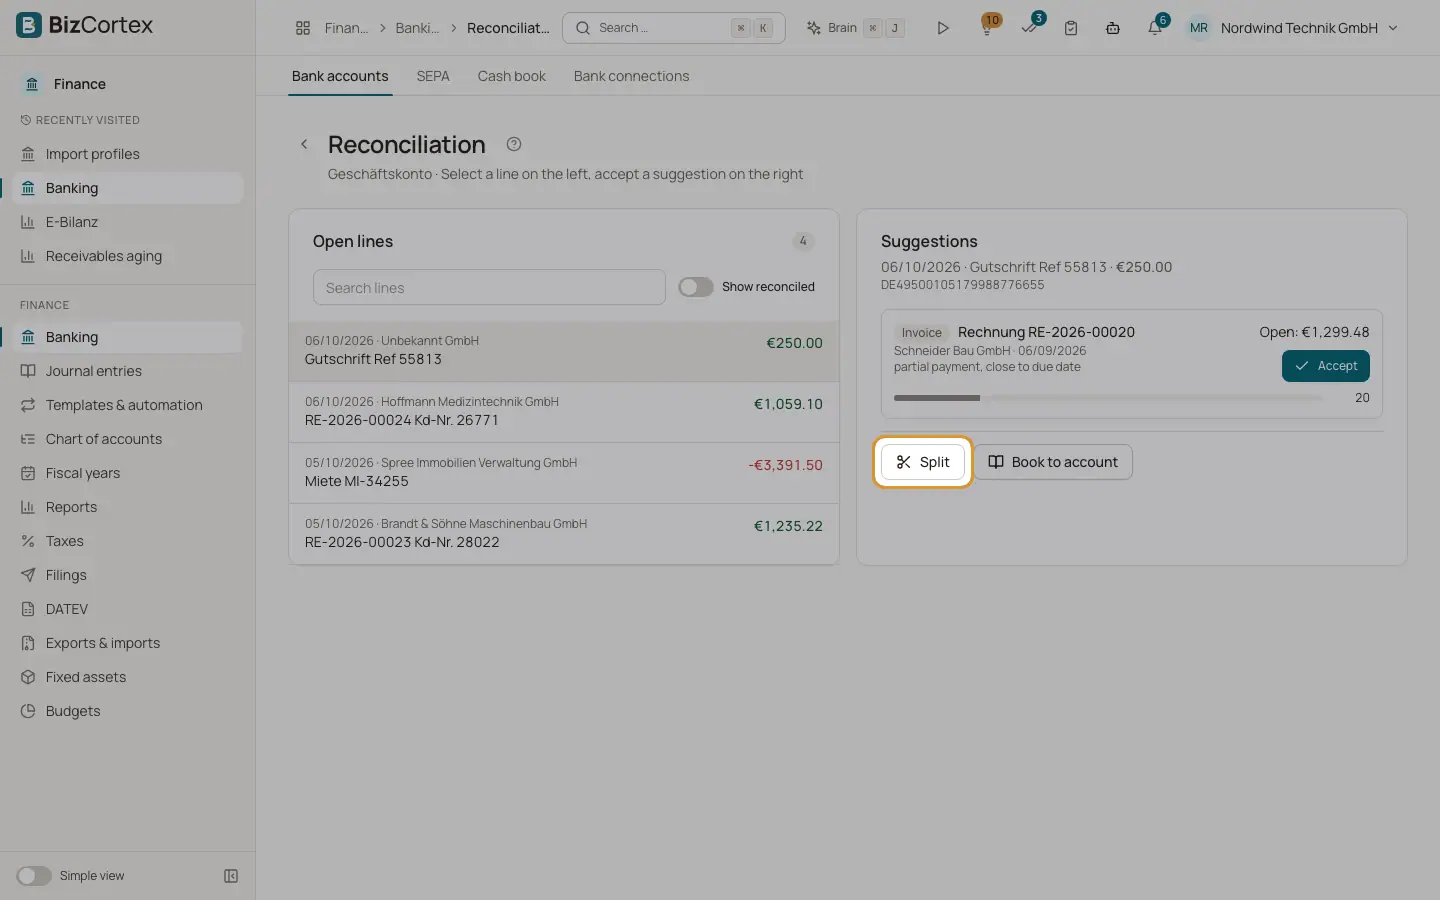Click the Split button
The height and width of the screenshot is (900, 1440).
(x=923, y=462)
